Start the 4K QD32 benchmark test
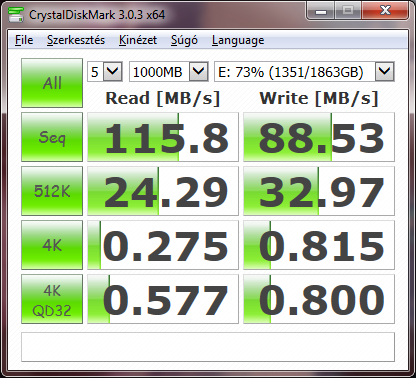Image resolution: width=416 pixels, height=378 pixels. point(52,299)
